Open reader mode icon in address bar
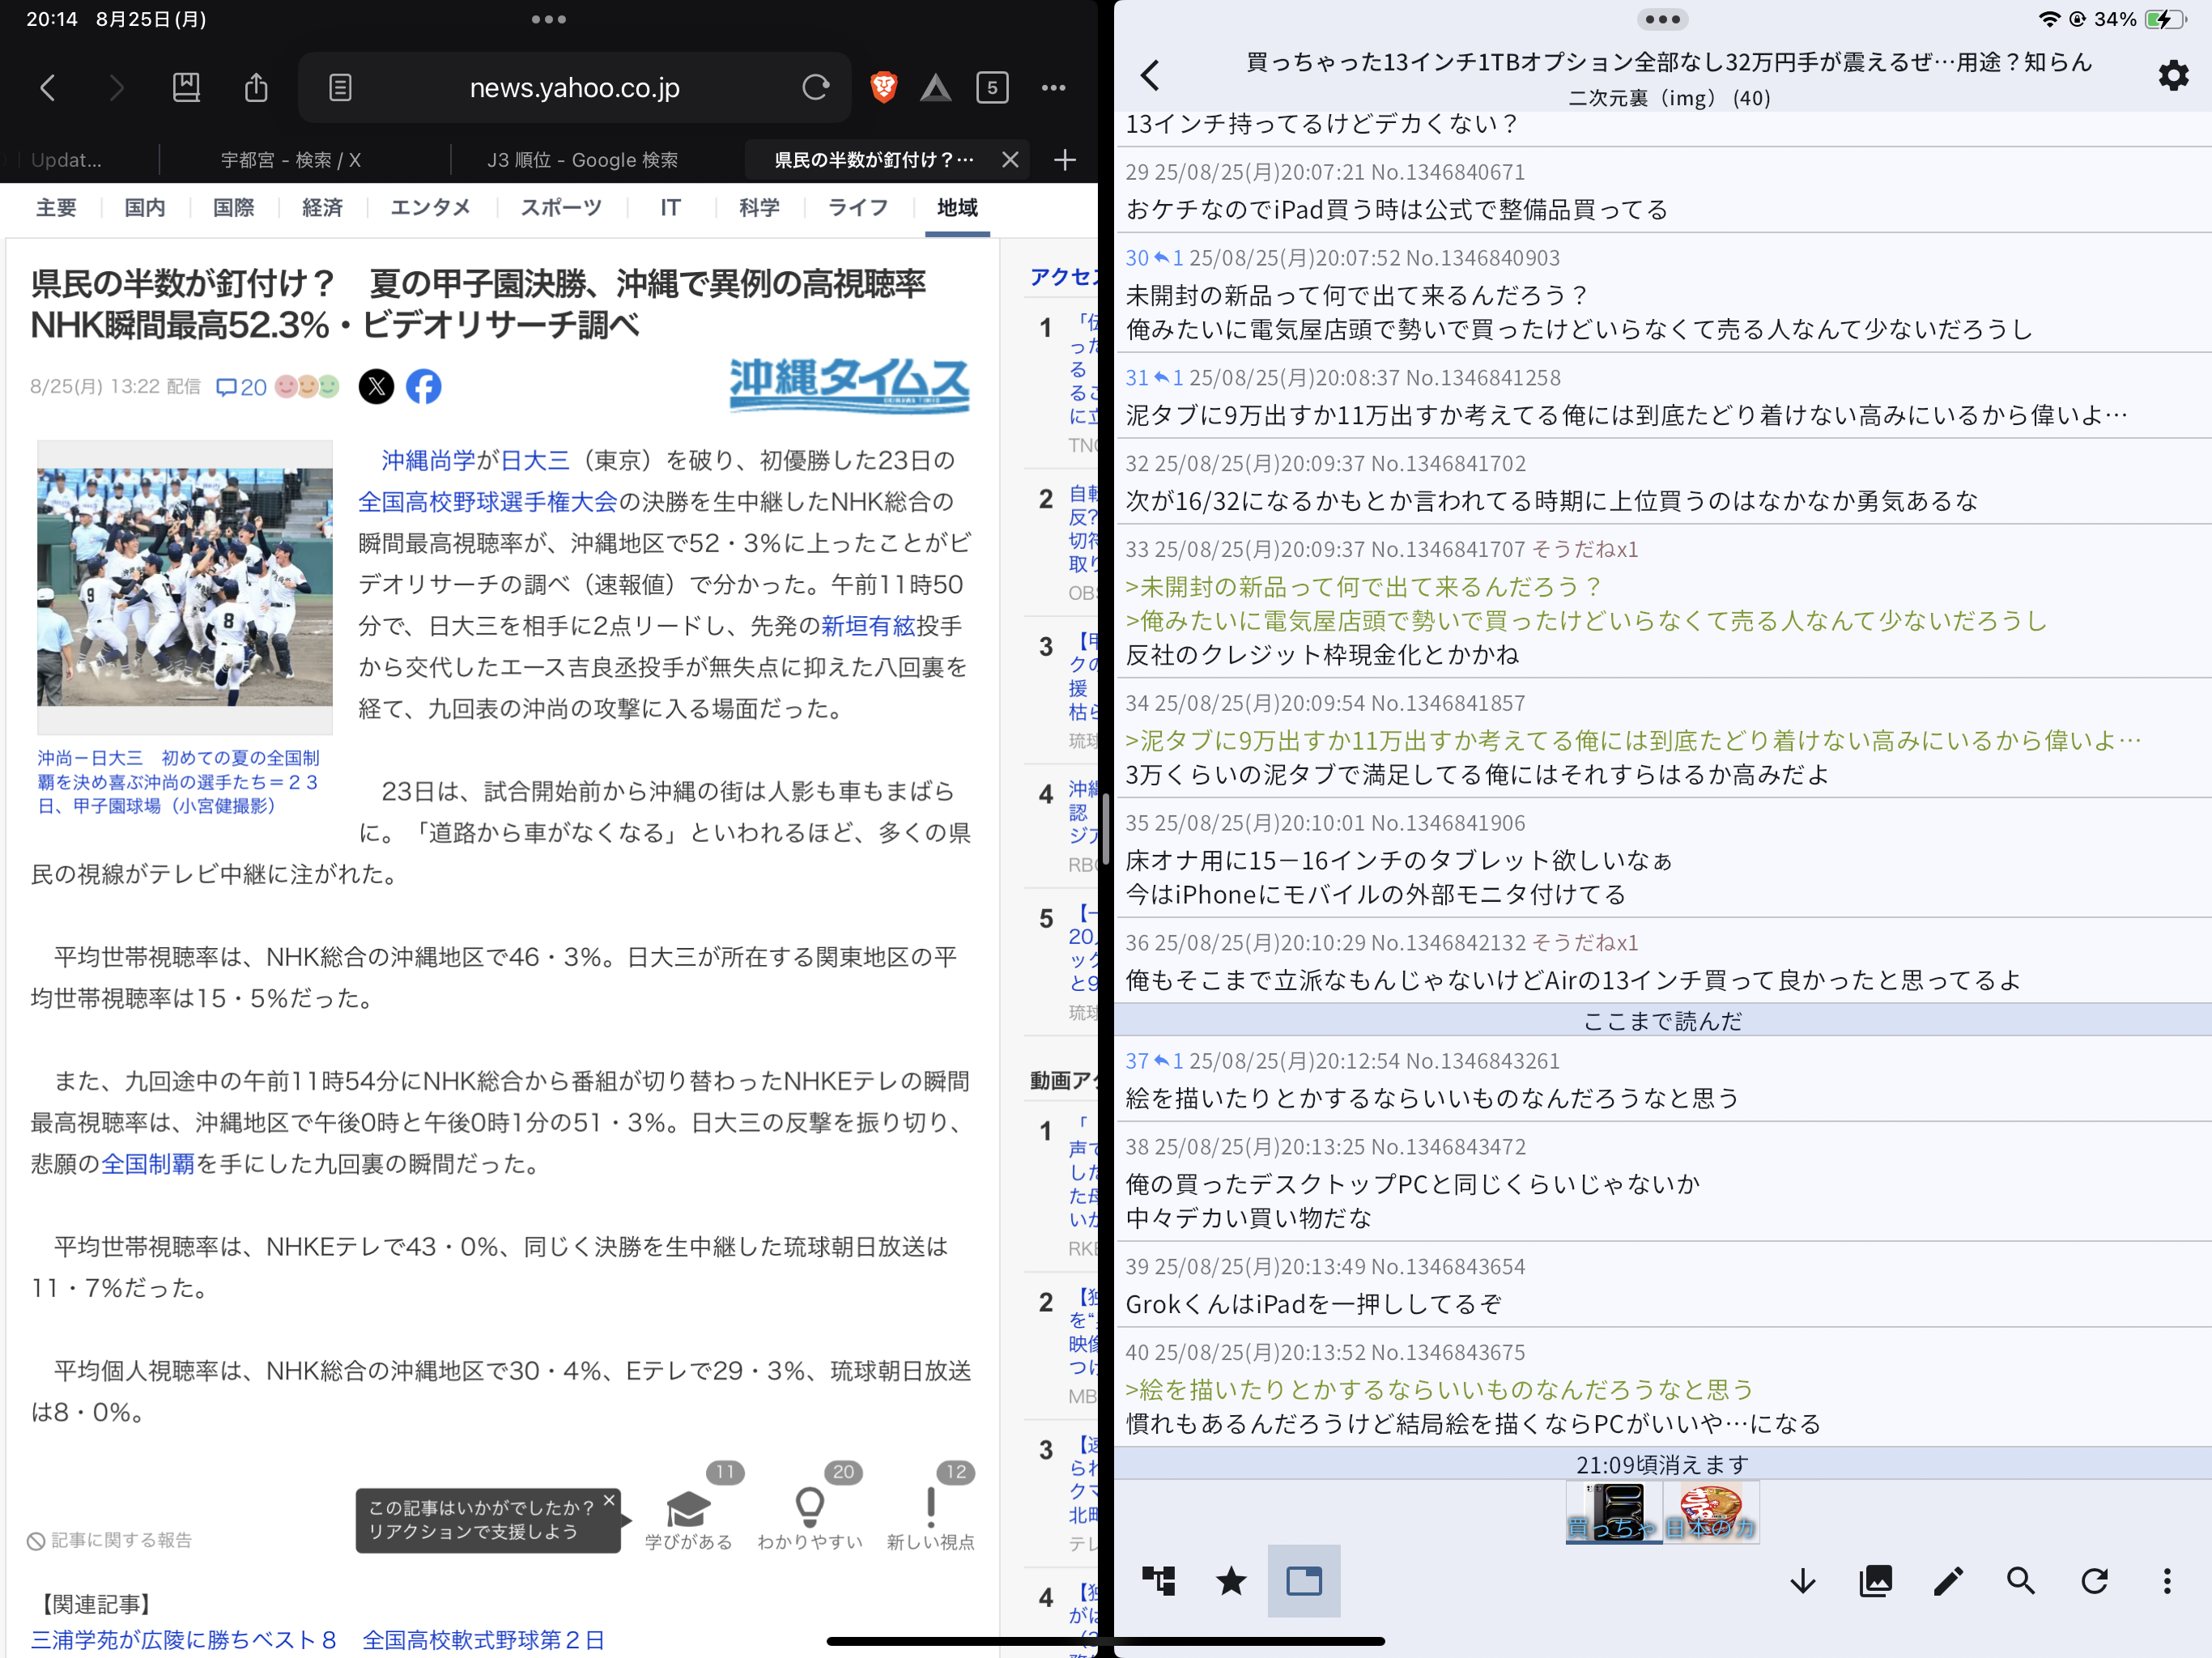Viewport: 2212px width, 1658px height. pyautogui.click(x=340, y=88)
